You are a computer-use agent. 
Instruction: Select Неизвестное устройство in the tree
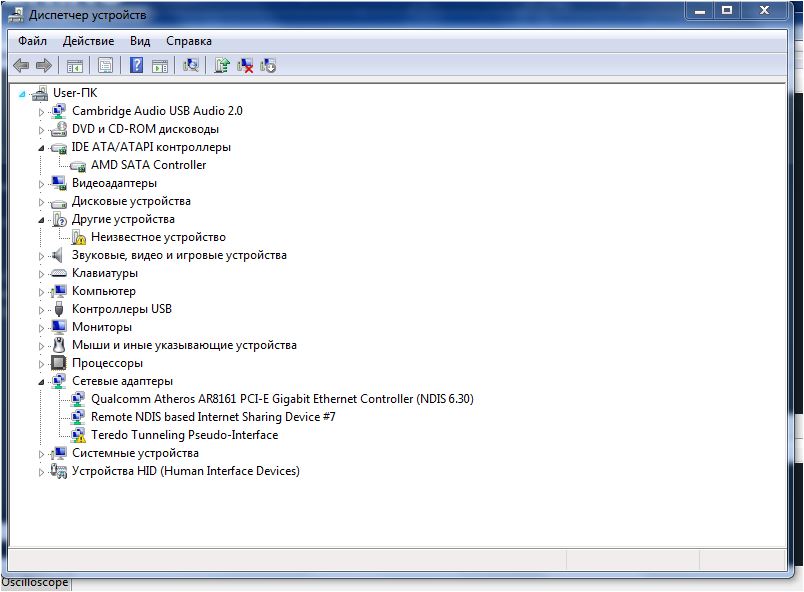(x=158, y=237)
